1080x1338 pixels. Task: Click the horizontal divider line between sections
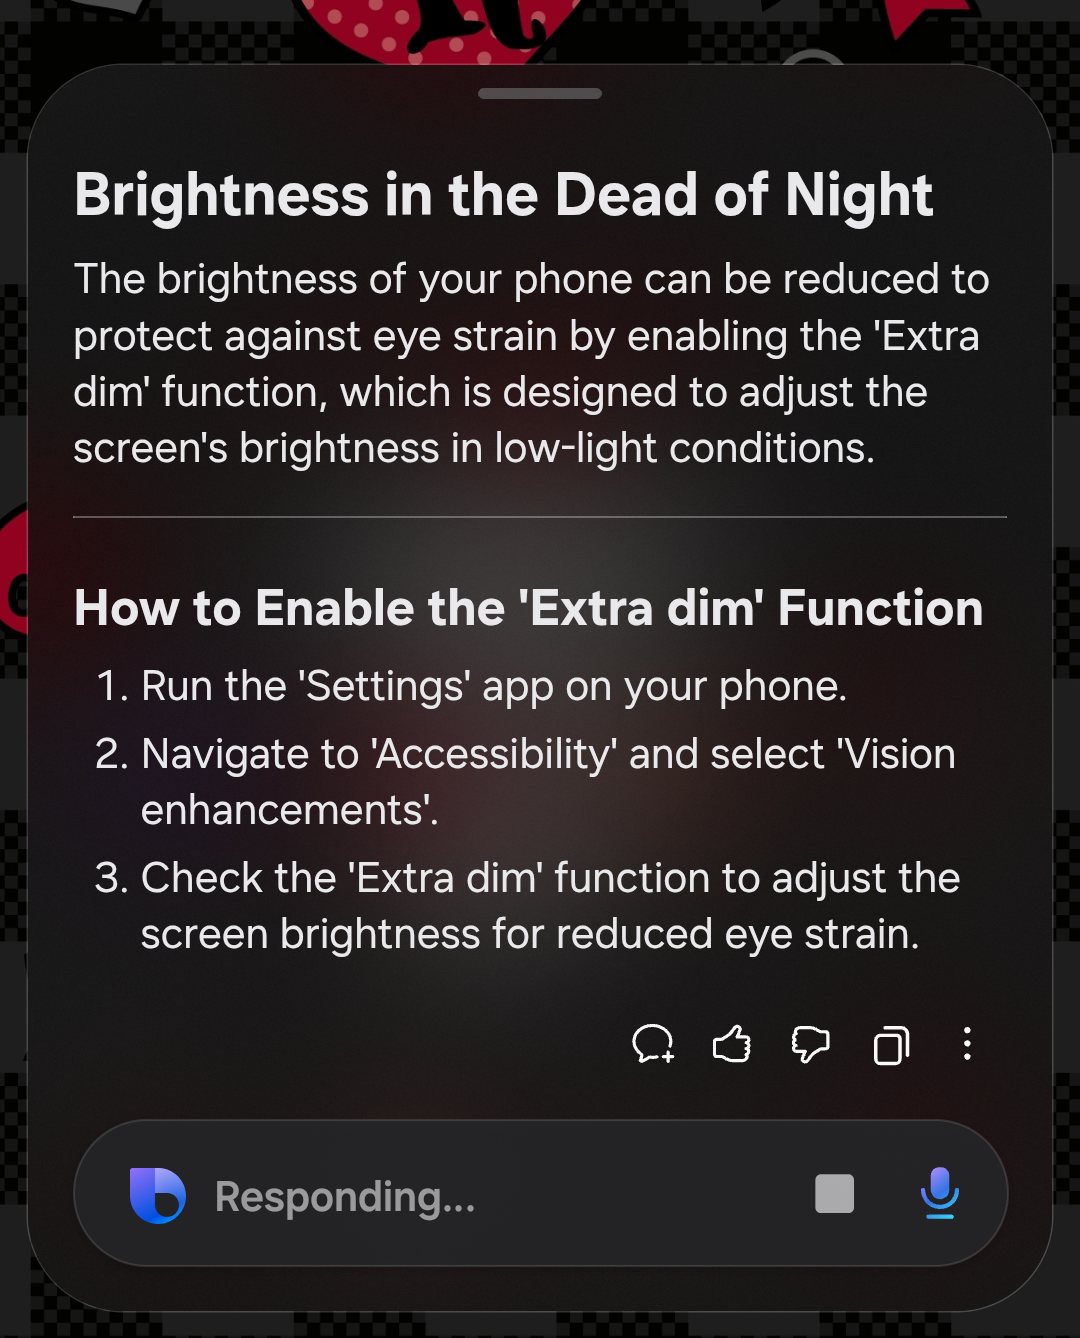point(540,517)
